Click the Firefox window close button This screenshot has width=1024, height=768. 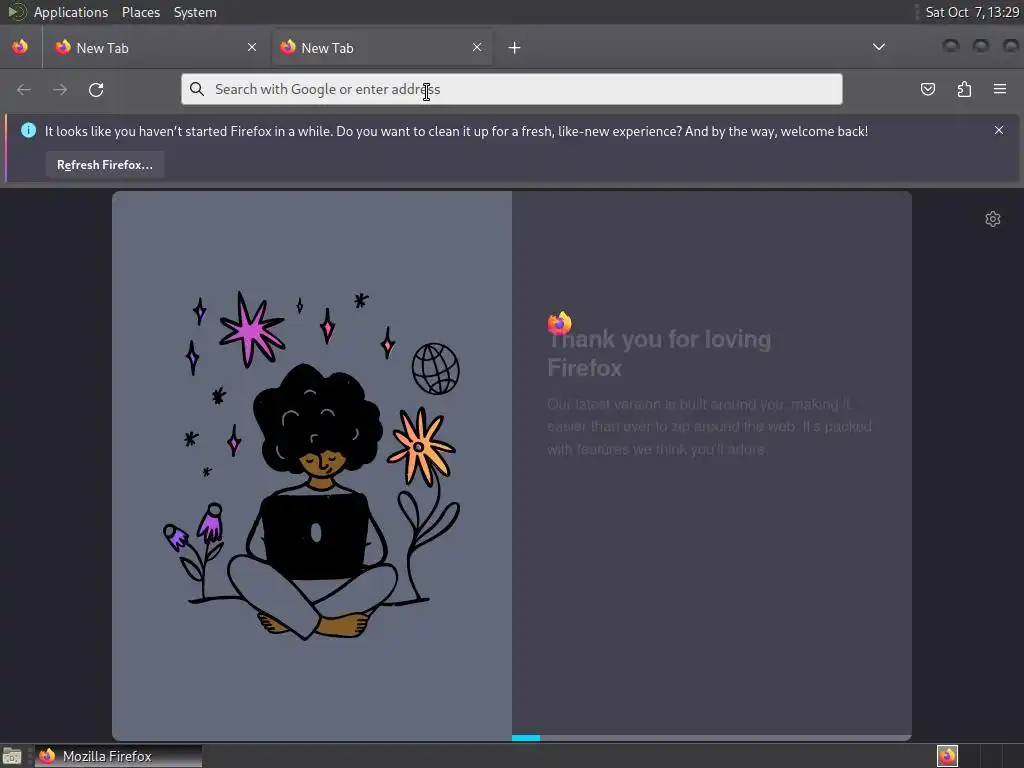click(x=1010, y=45)
